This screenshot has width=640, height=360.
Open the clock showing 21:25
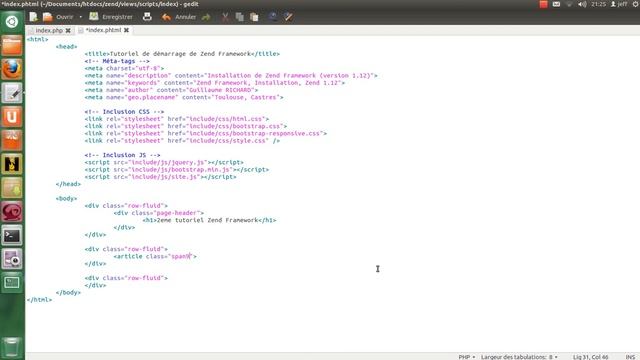tap(598, 4)
